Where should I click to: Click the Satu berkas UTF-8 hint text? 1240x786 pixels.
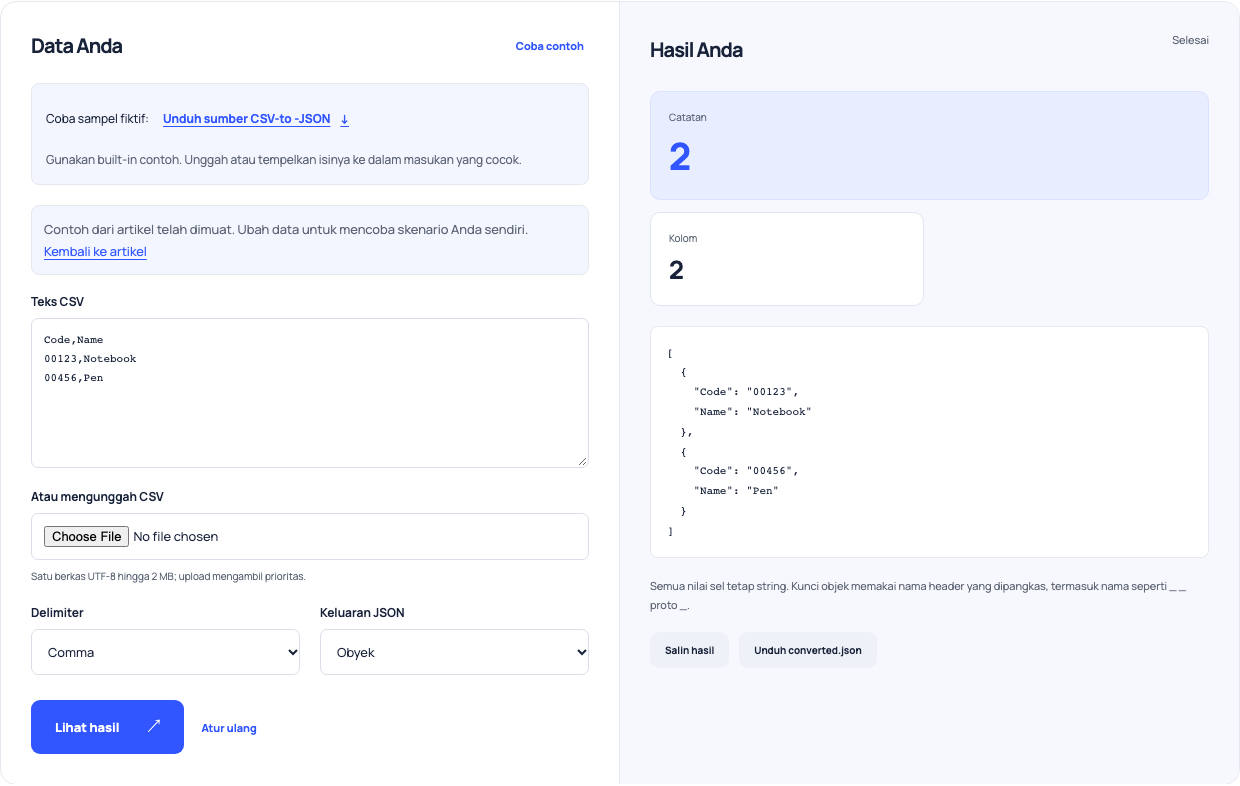[x=168, y=577]
